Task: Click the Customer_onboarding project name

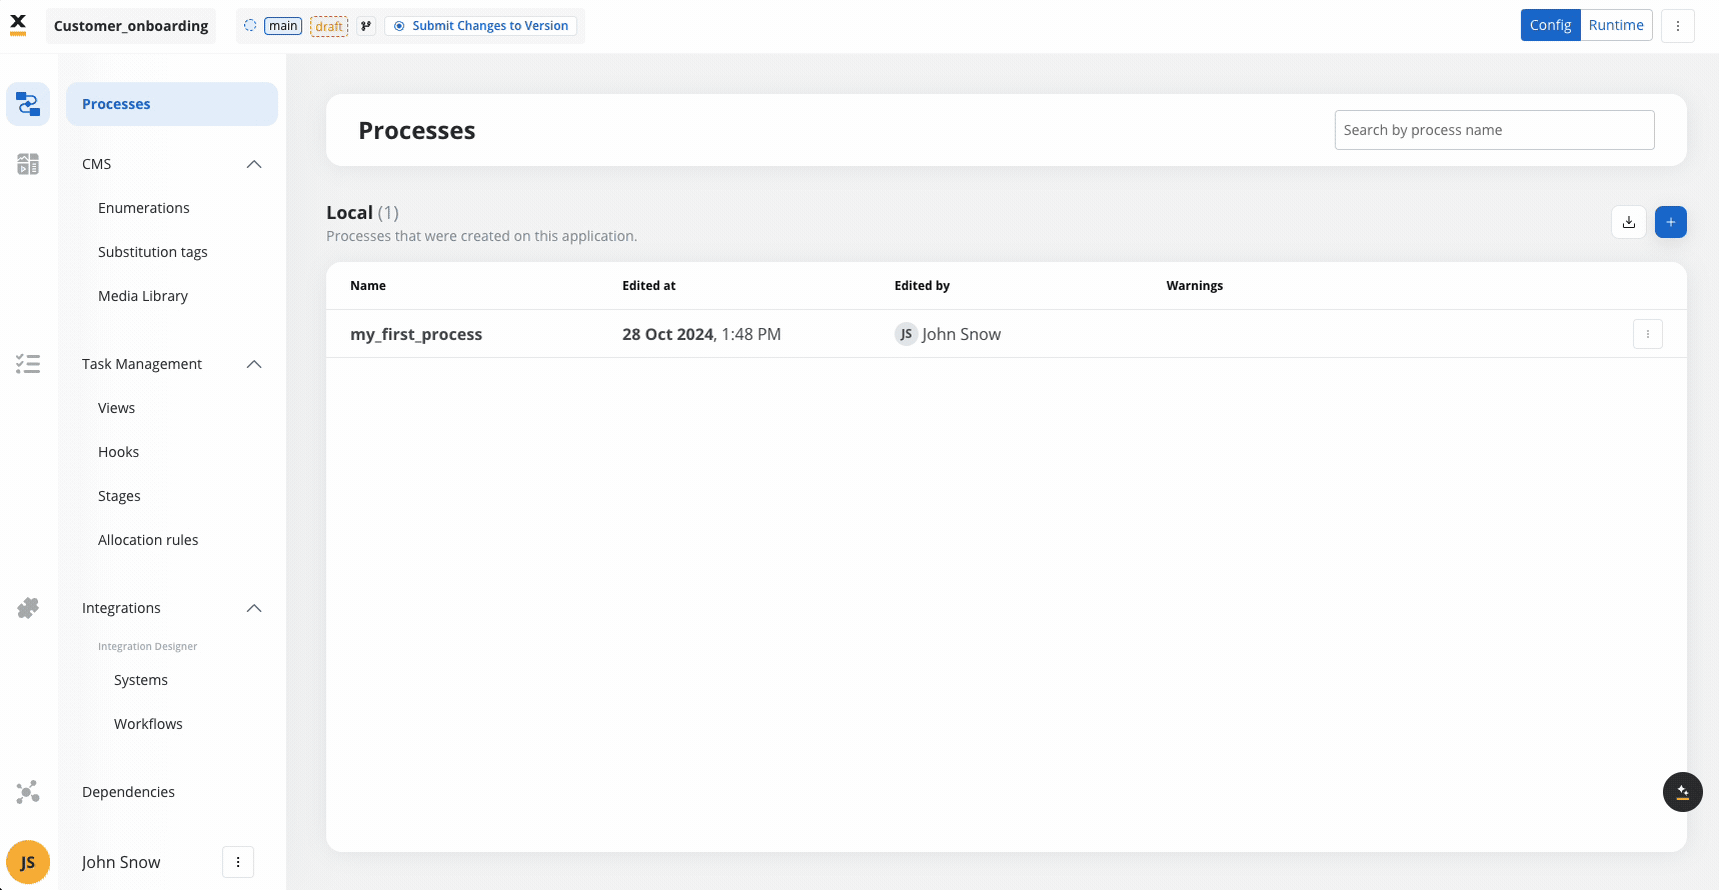Action: pyautogui.click(x=131, y=26)
